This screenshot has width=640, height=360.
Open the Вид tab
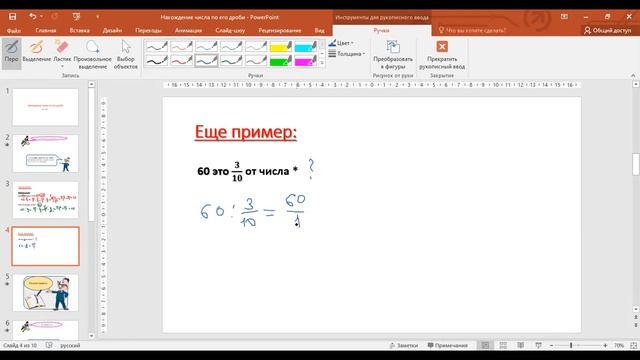tap(320, 31)
